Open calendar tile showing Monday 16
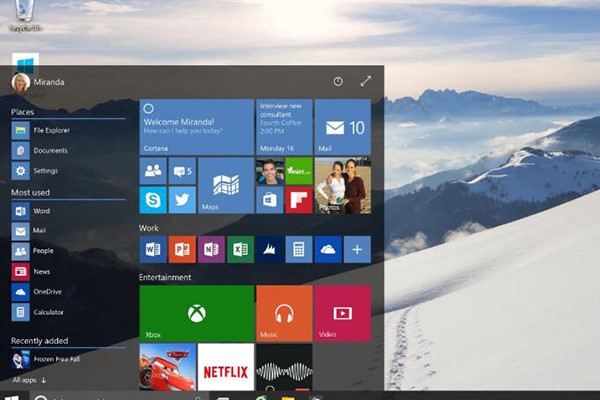 click(284, 127)
